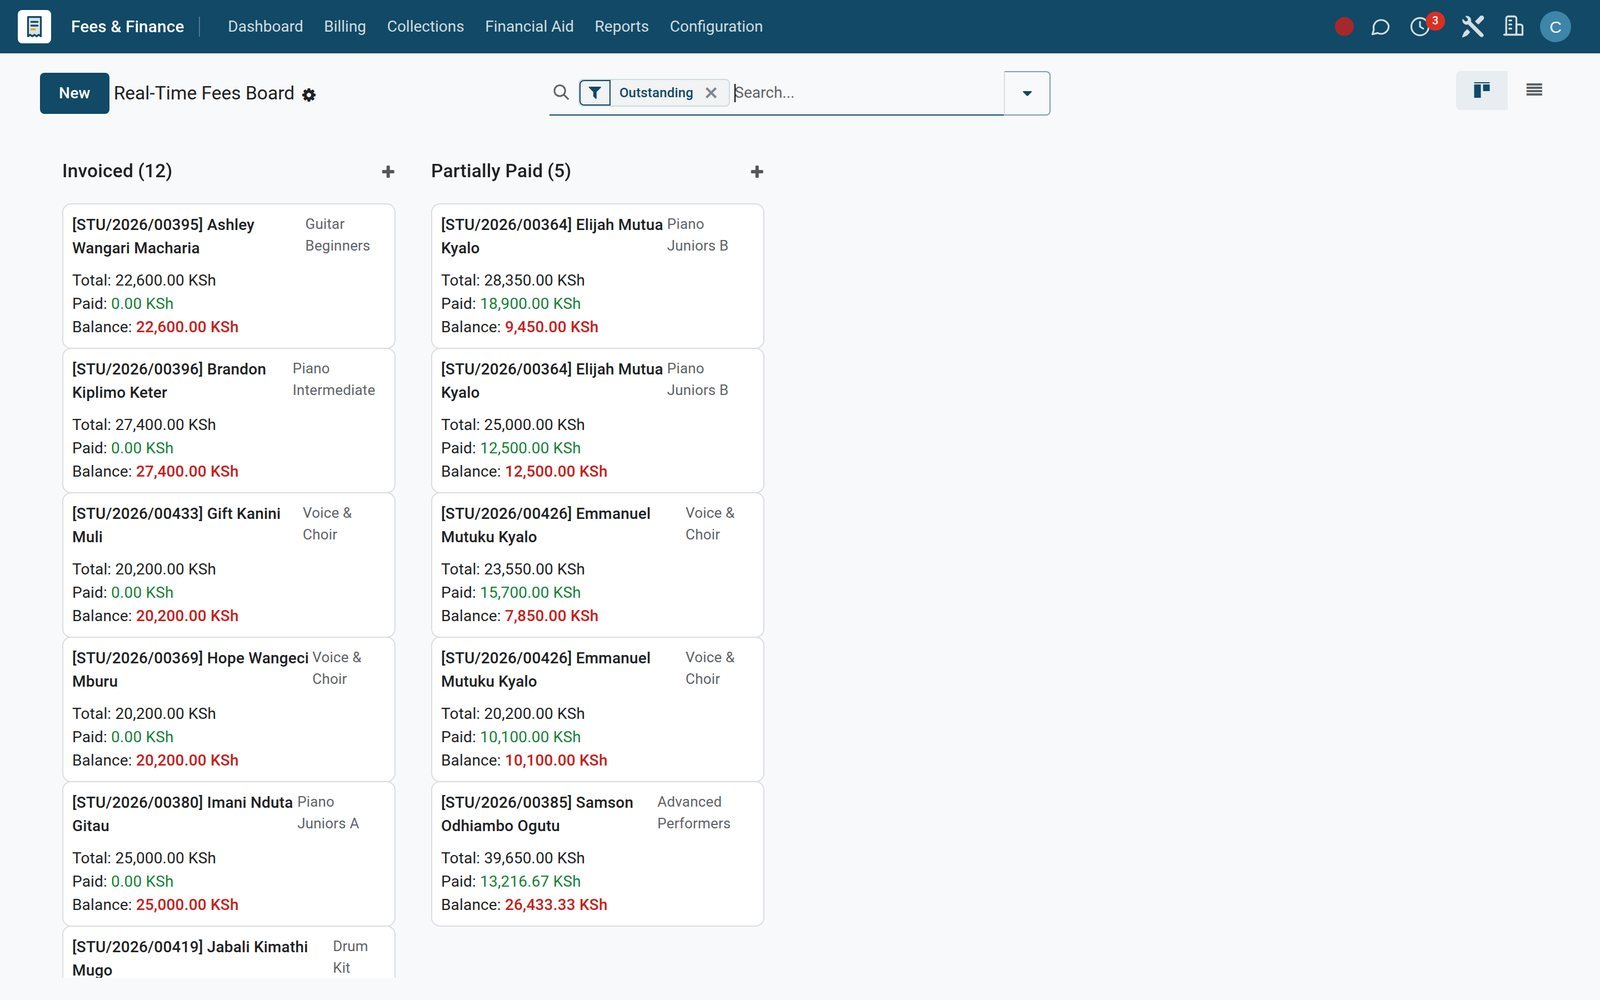Viewport: 1600px width, 1000px height.
Task: Click the Invoiced (12) column header
Action: pyautogui.click(x=117, y=171)
